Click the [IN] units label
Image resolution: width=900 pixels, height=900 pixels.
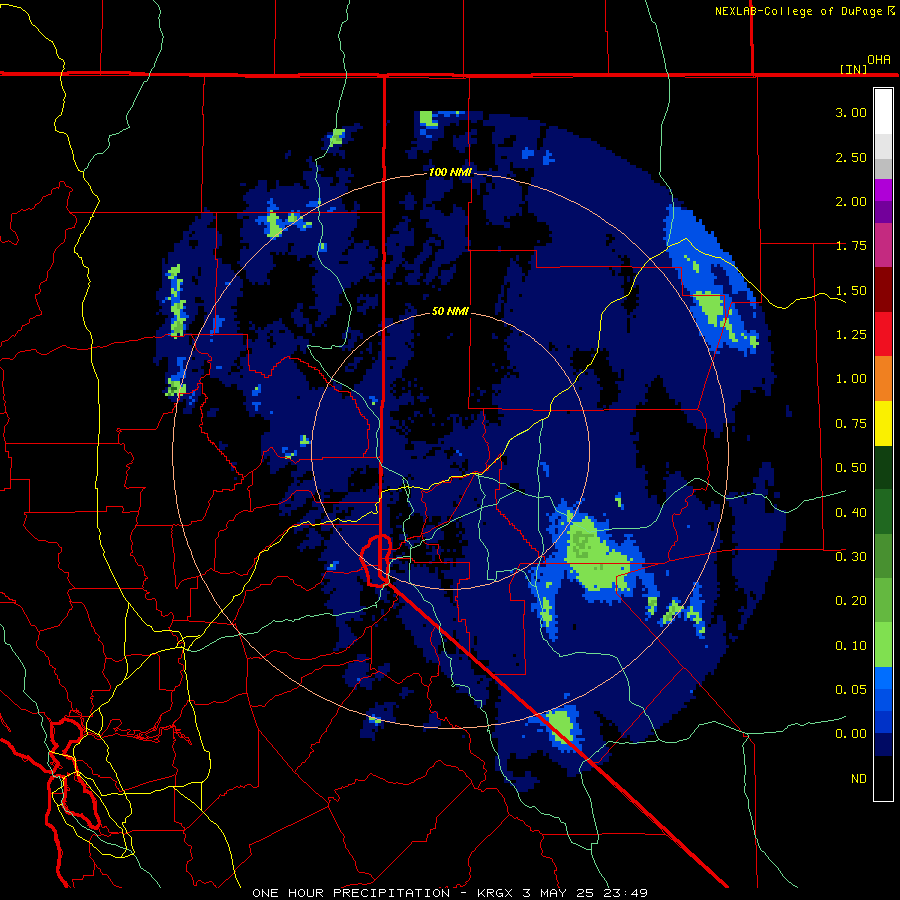click(x=853, y=69)
